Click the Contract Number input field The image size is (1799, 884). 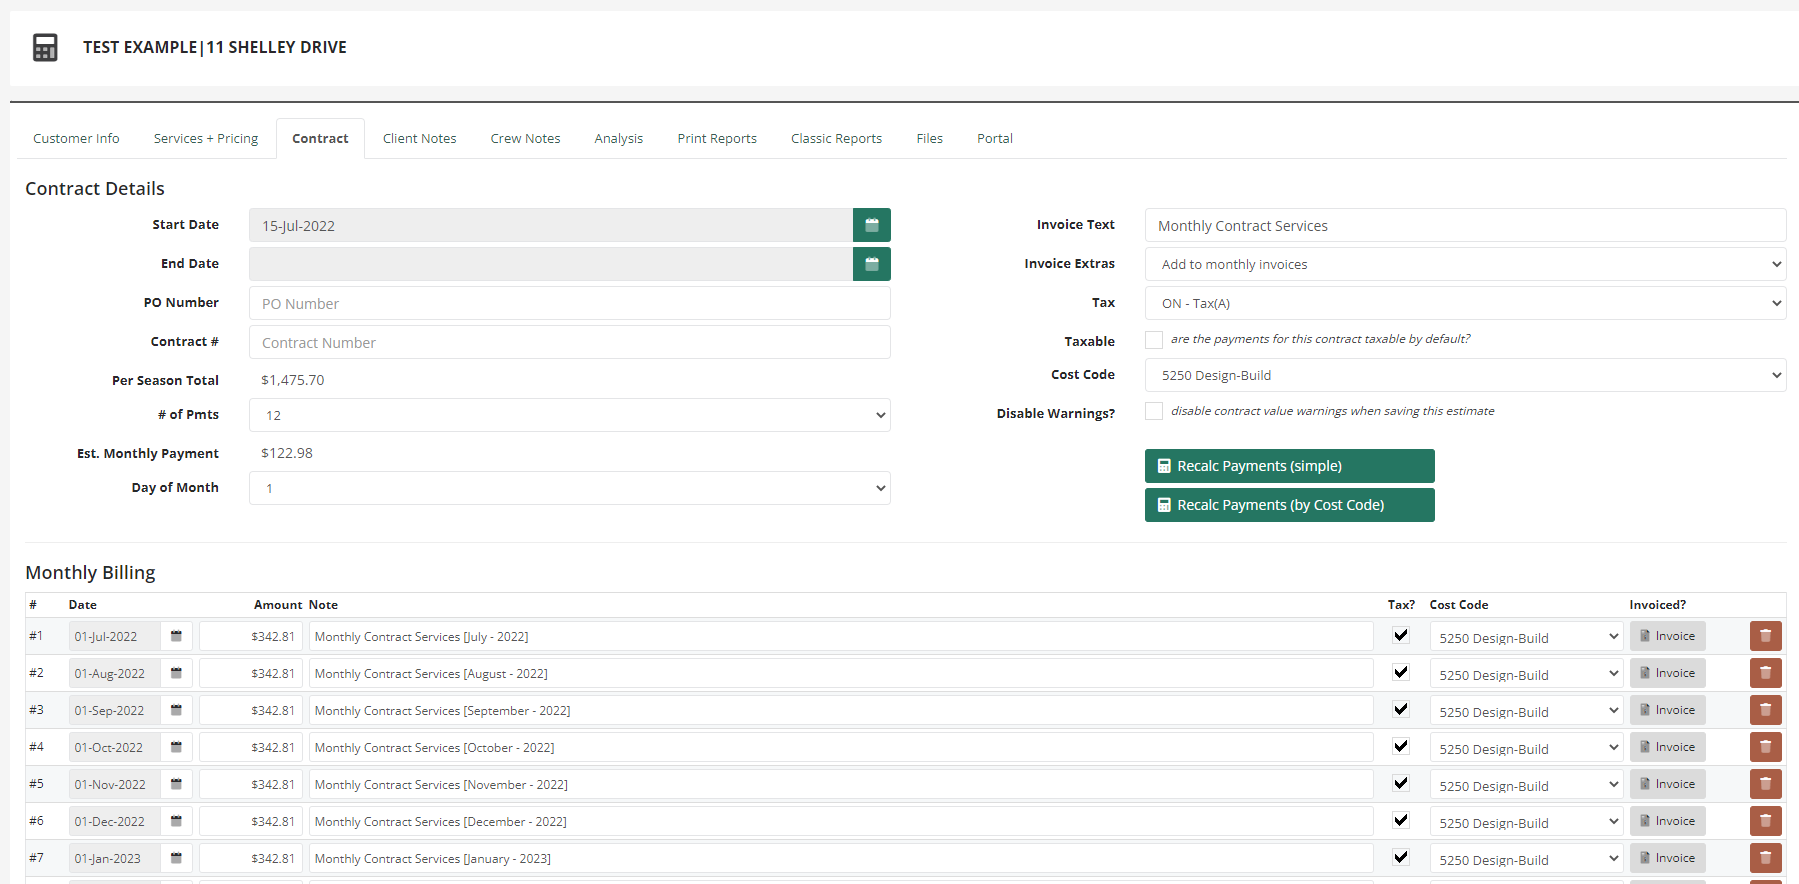point(569,342)
